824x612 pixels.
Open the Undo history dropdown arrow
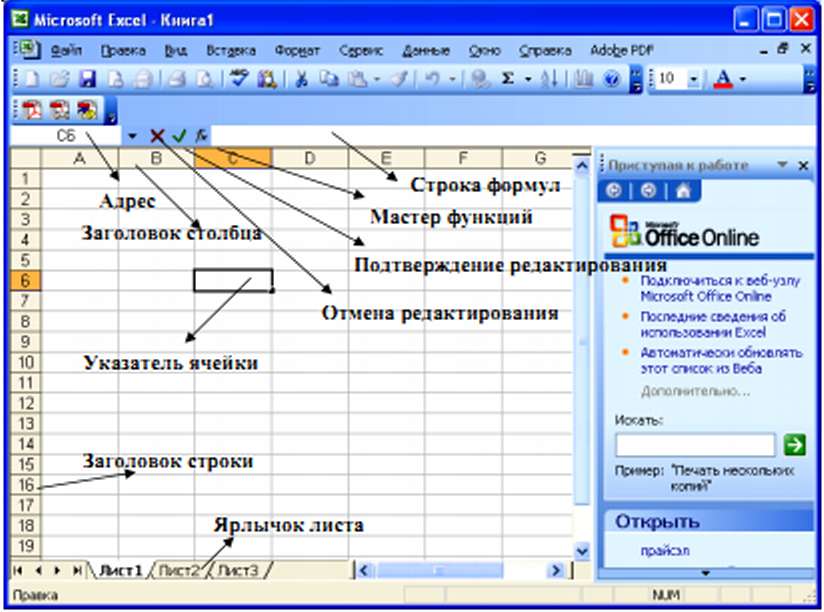(451, 79)
